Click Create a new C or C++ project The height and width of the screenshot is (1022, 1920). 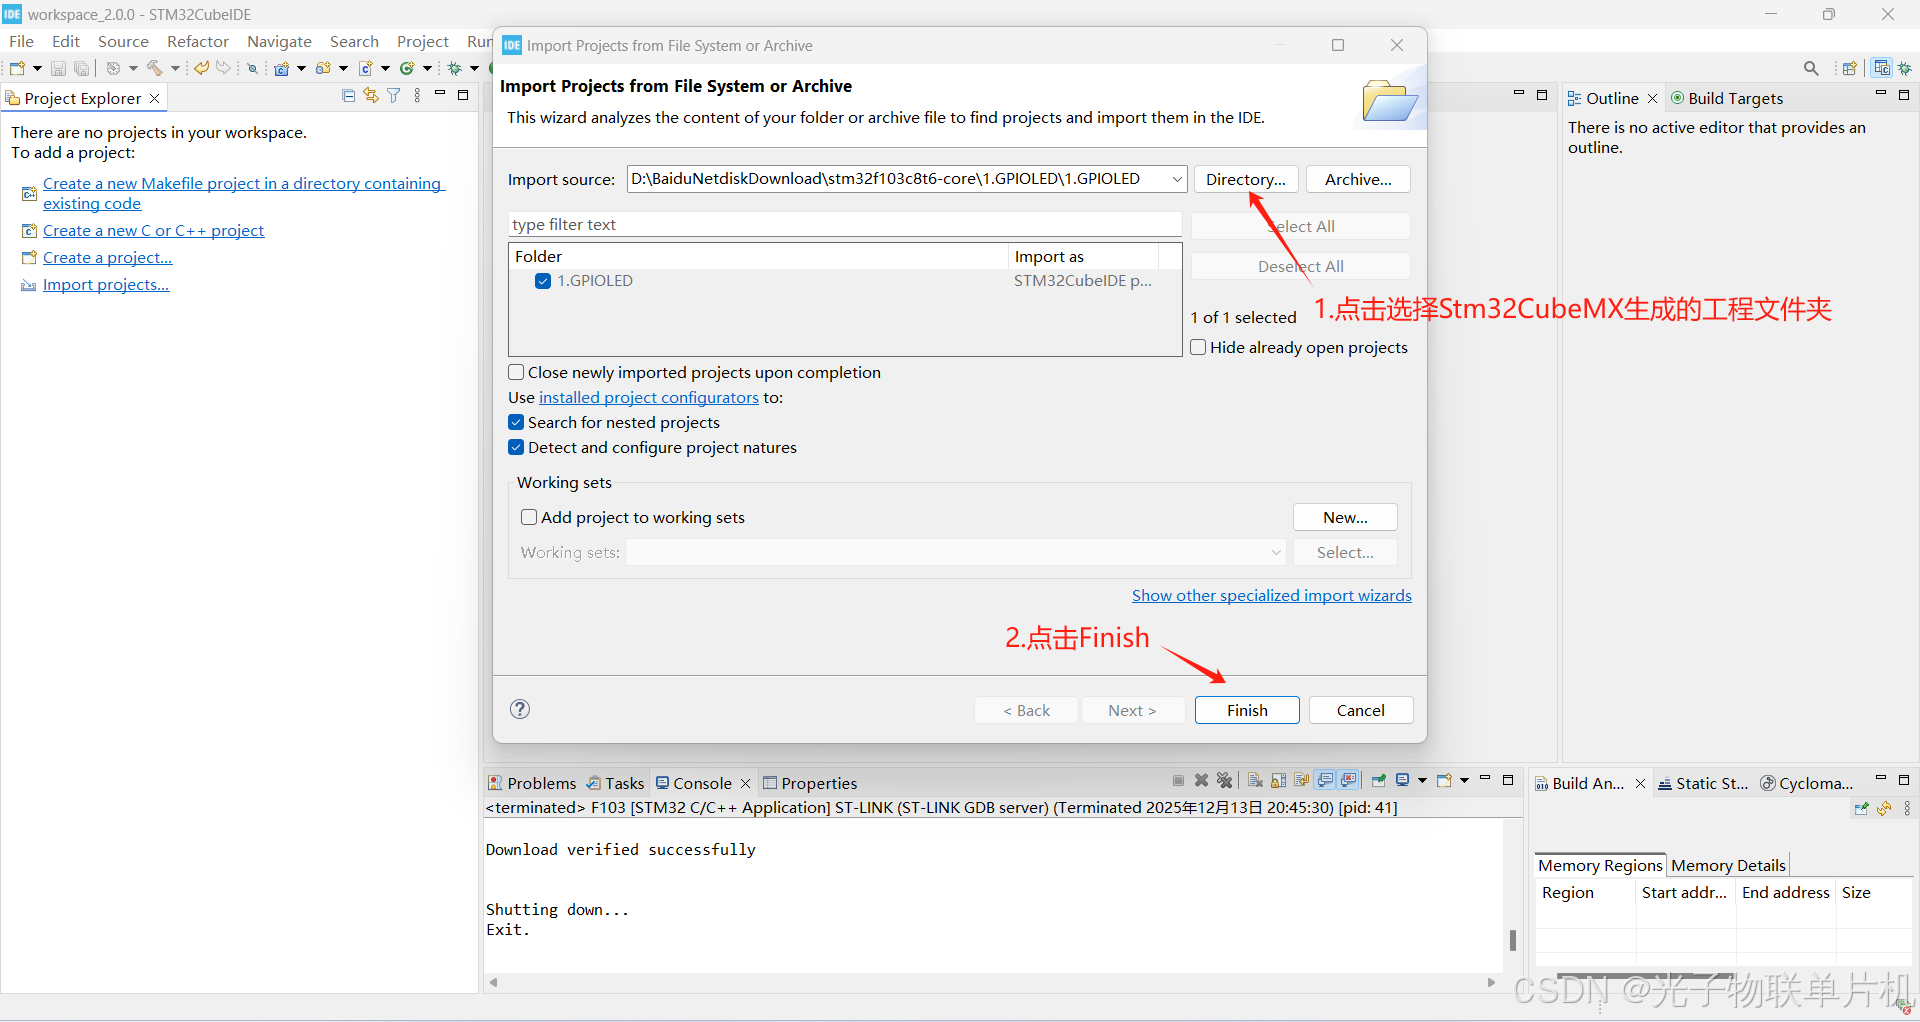(x=153, y=230)
